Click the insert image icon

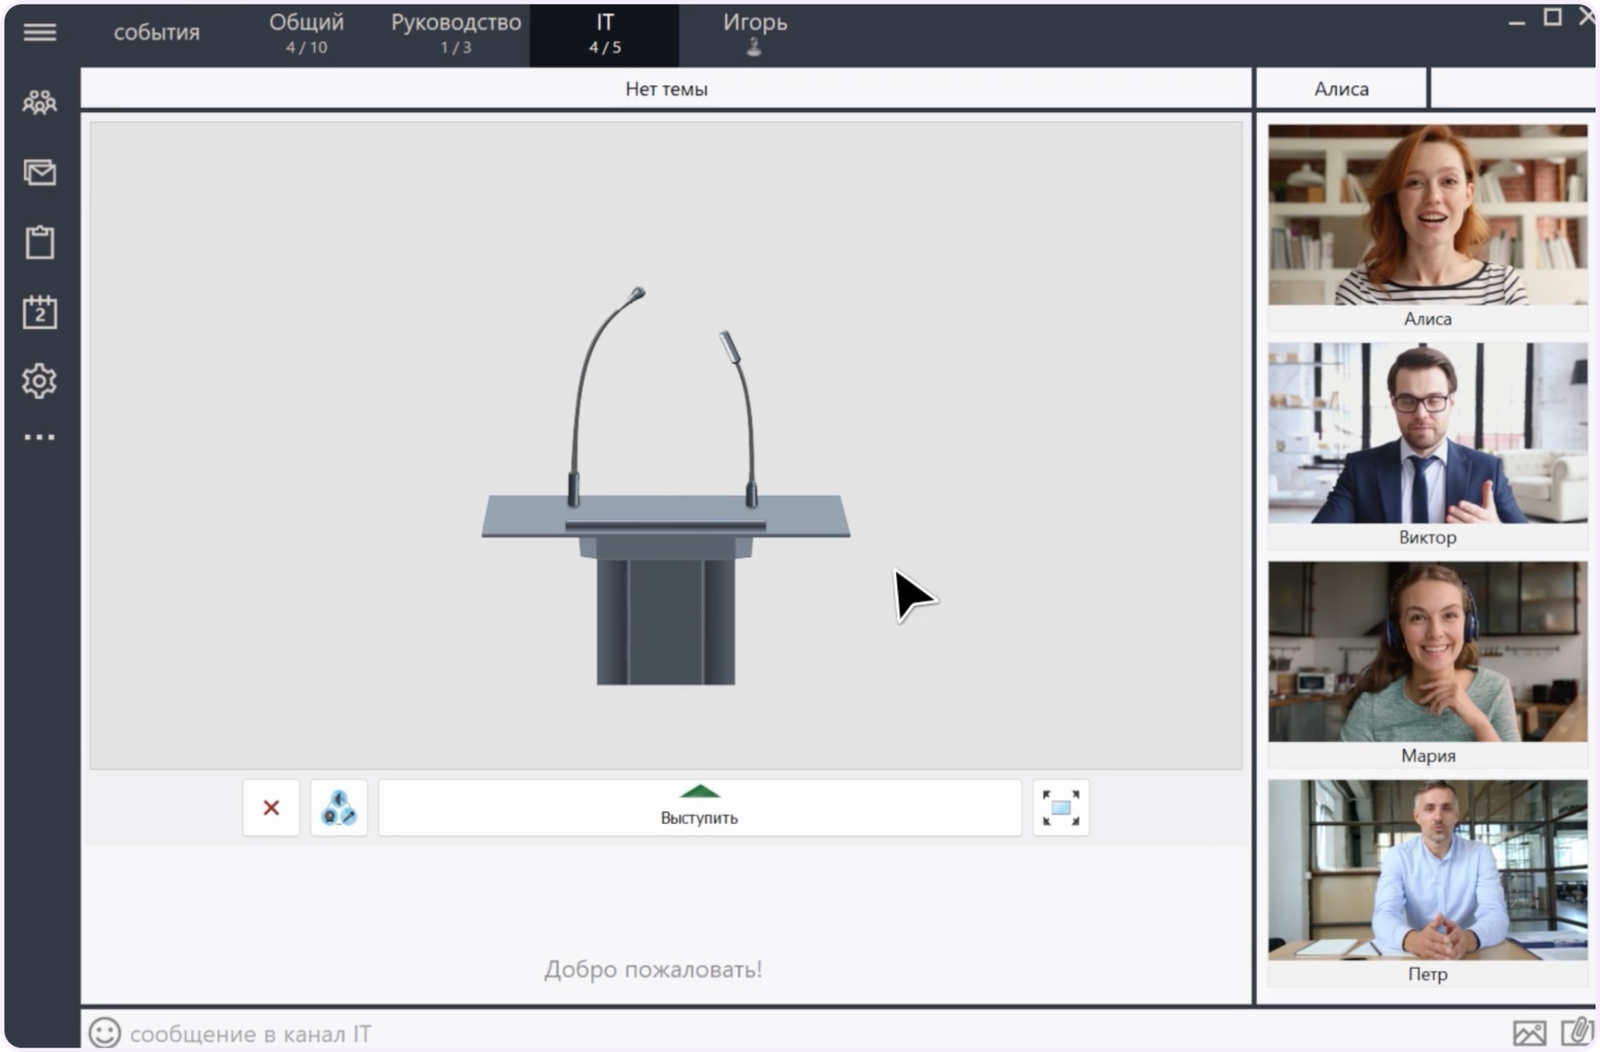pos(1529,1033)
